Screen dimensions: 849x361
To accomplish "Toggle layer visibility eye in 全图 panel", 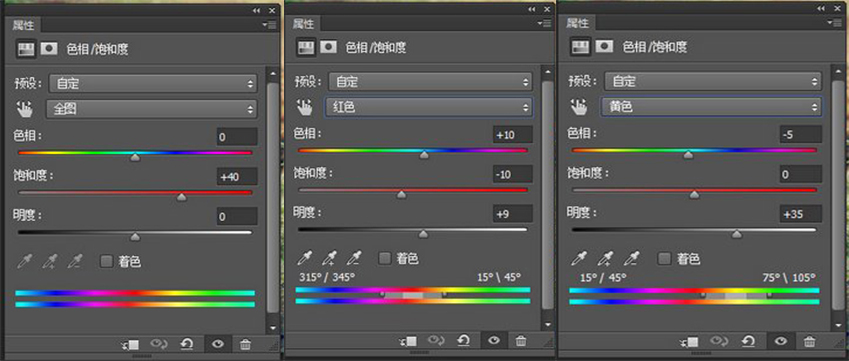I will tap(218, 344).
